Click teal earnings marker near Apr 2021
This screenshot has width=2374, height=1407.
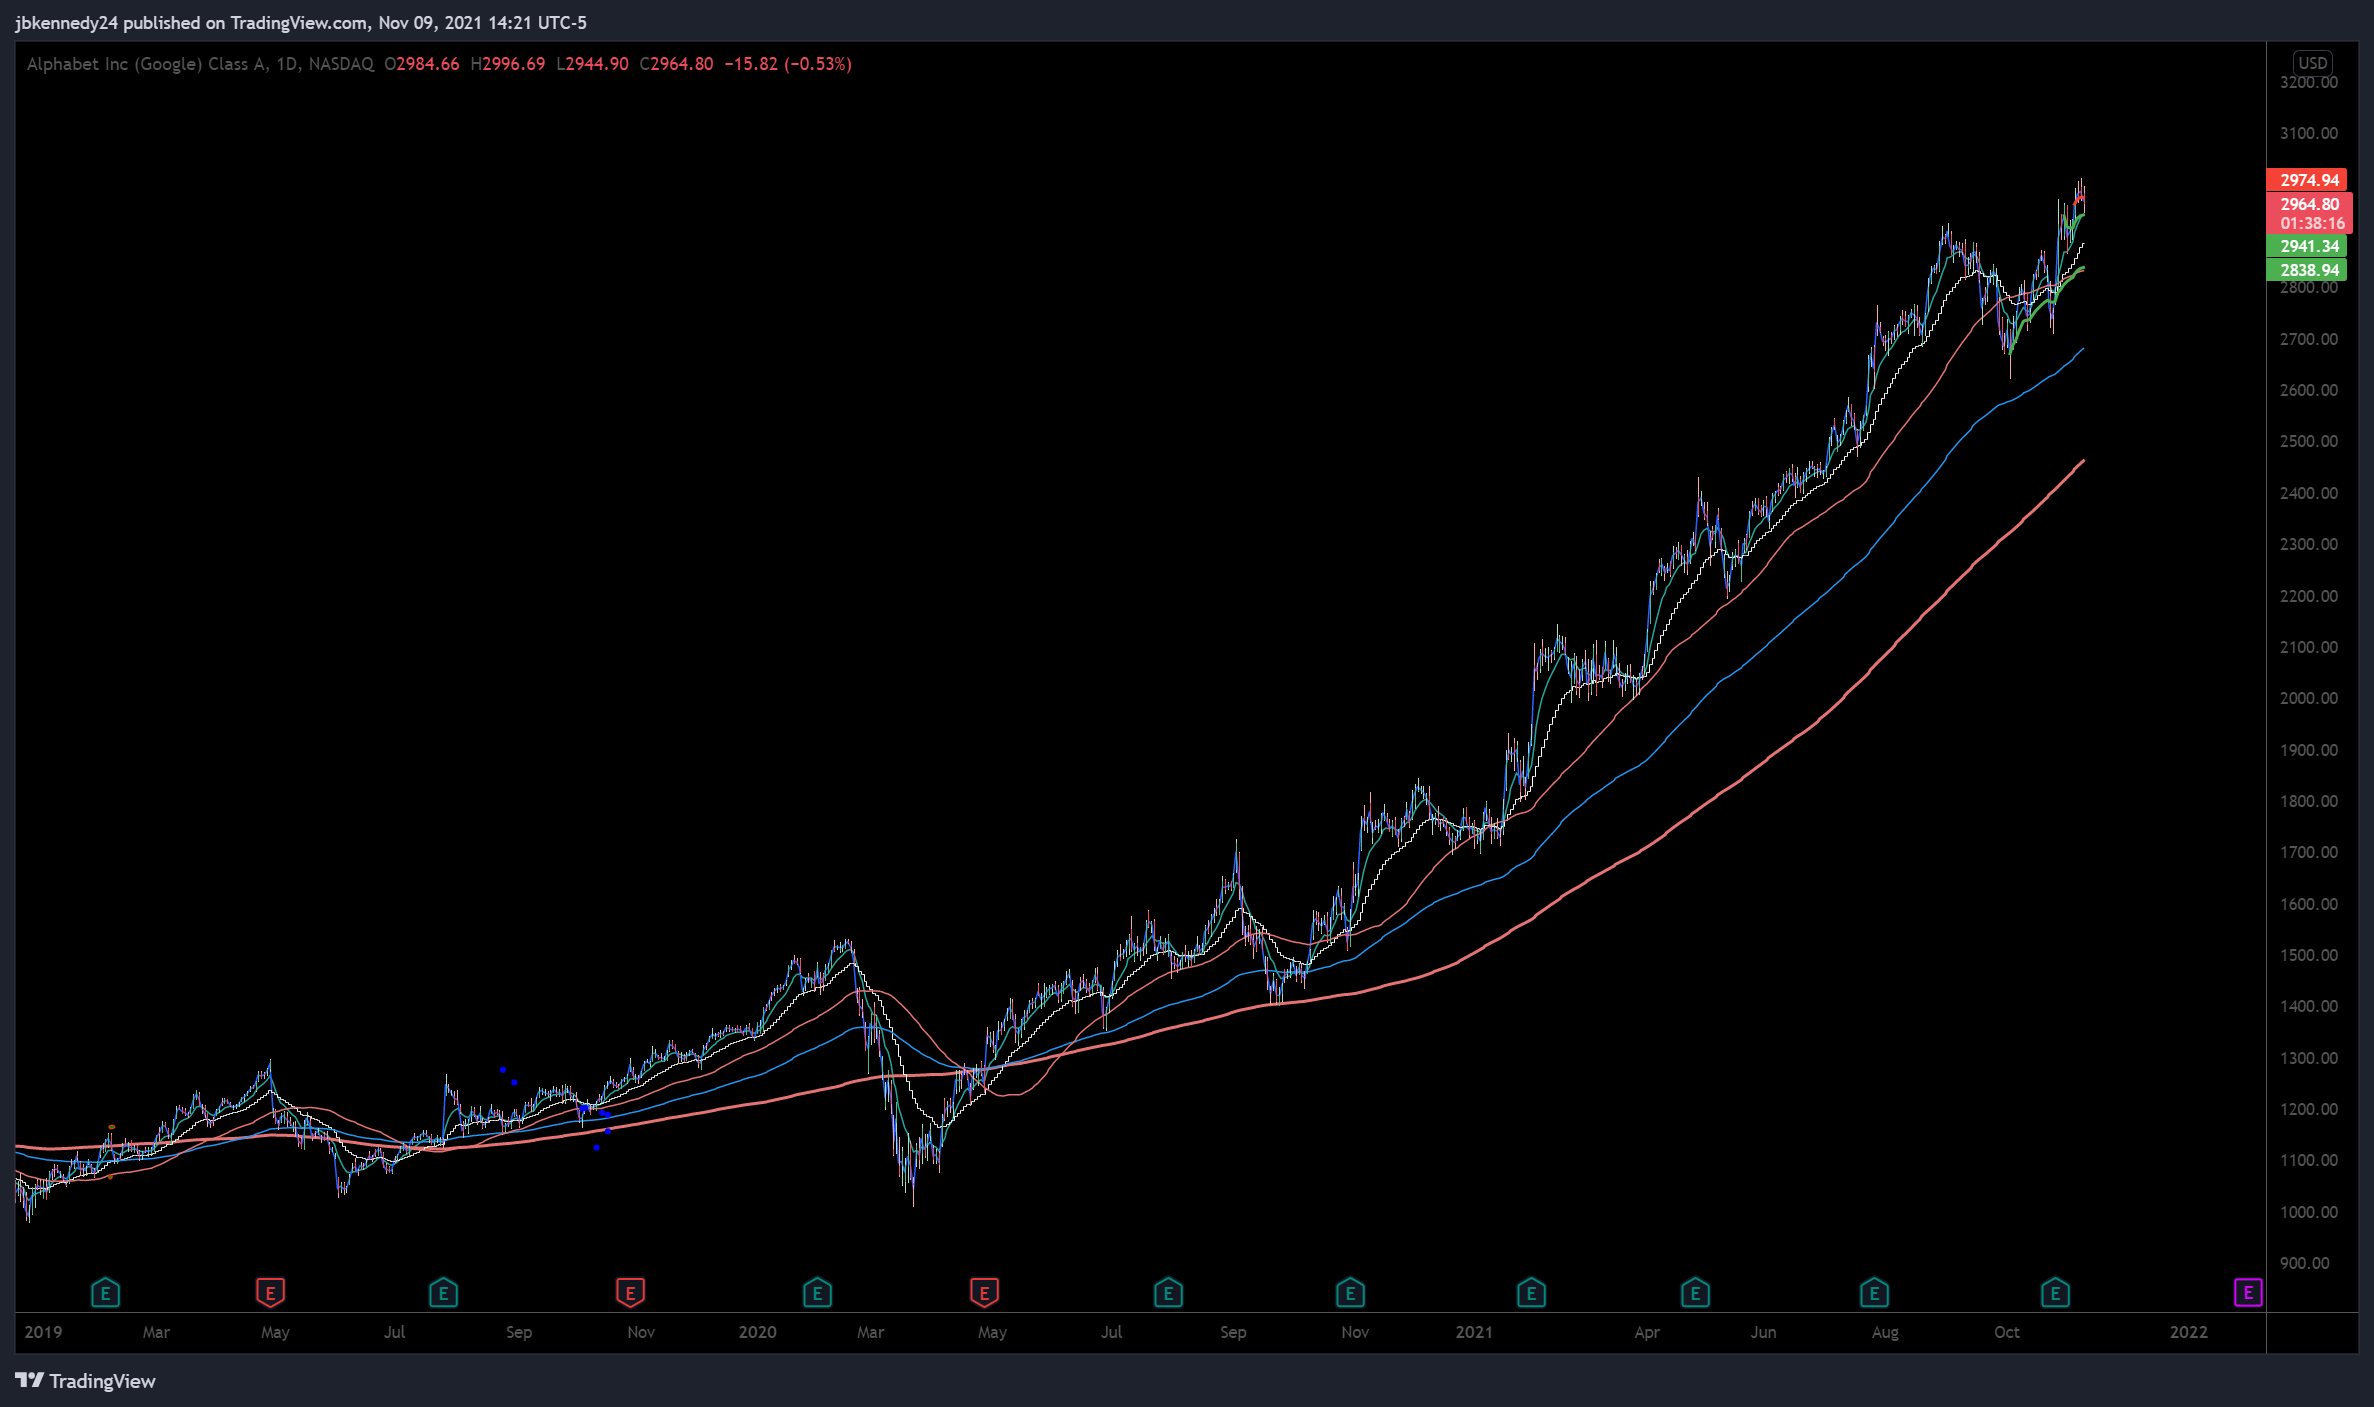[x=1695, y=1293]
